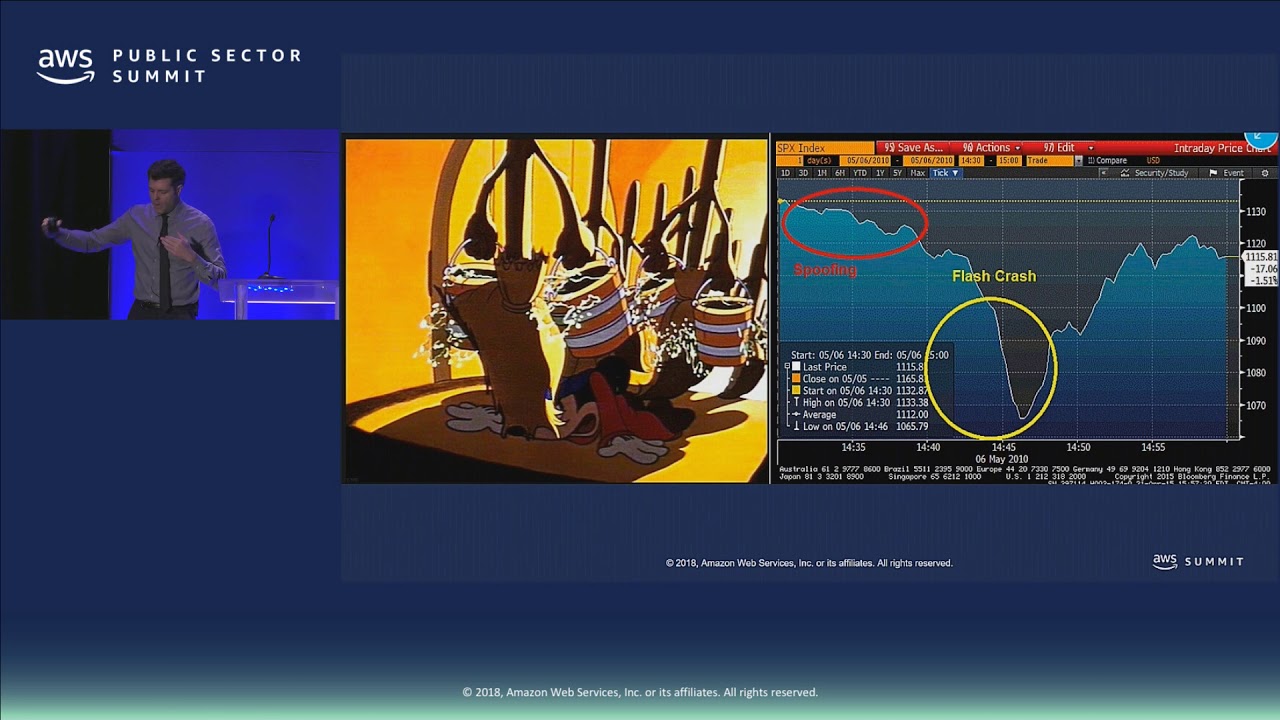
Task: Click the 14:55 time axis label
Action: 1153,447
